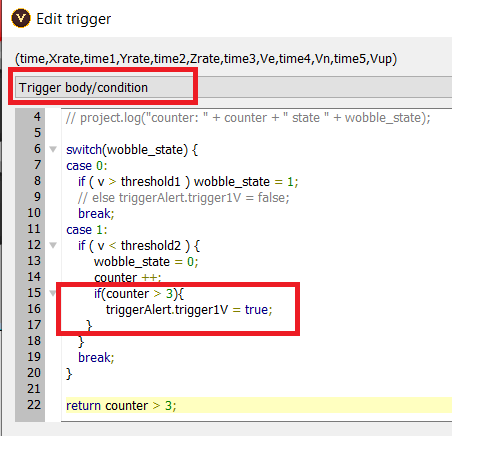
Task: Collapse the if block fold arrow on line 12
Action: coord(53,245)
